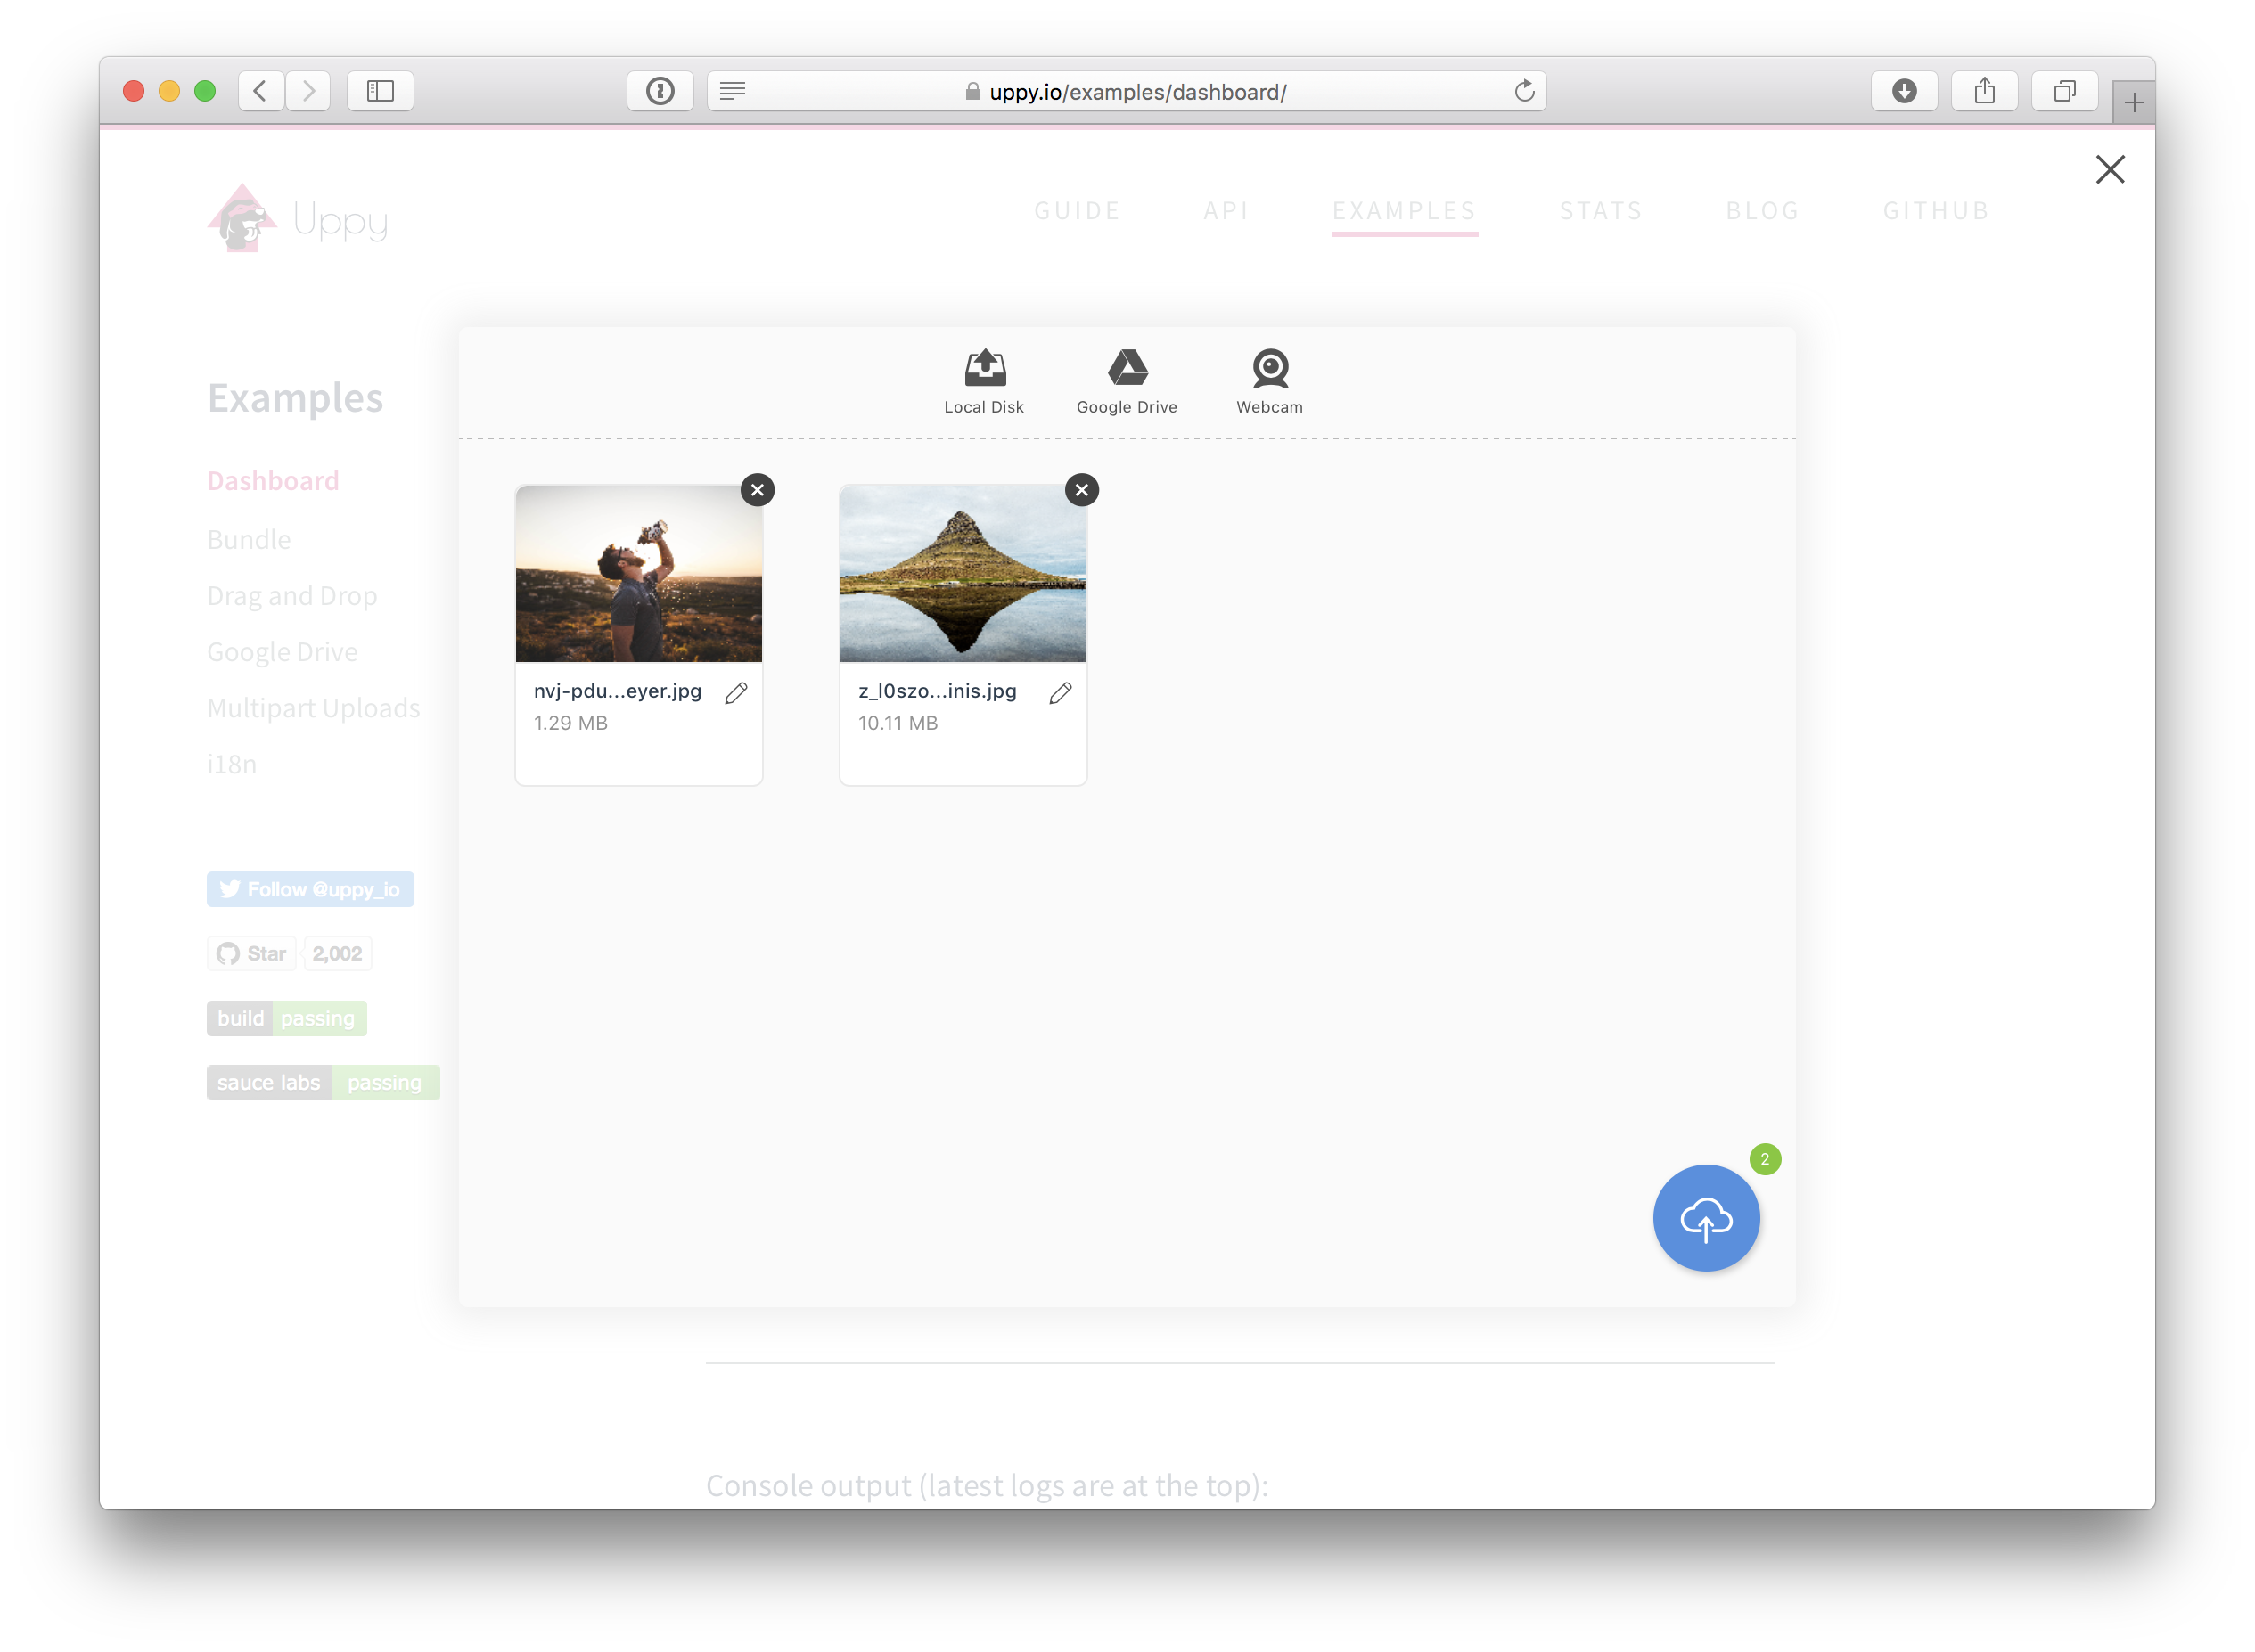Edit metadata of nvj-pdu...eyer.jpg
Image resolution: width=2255 pixels, height=1652 pixels.
click(736, 693)
